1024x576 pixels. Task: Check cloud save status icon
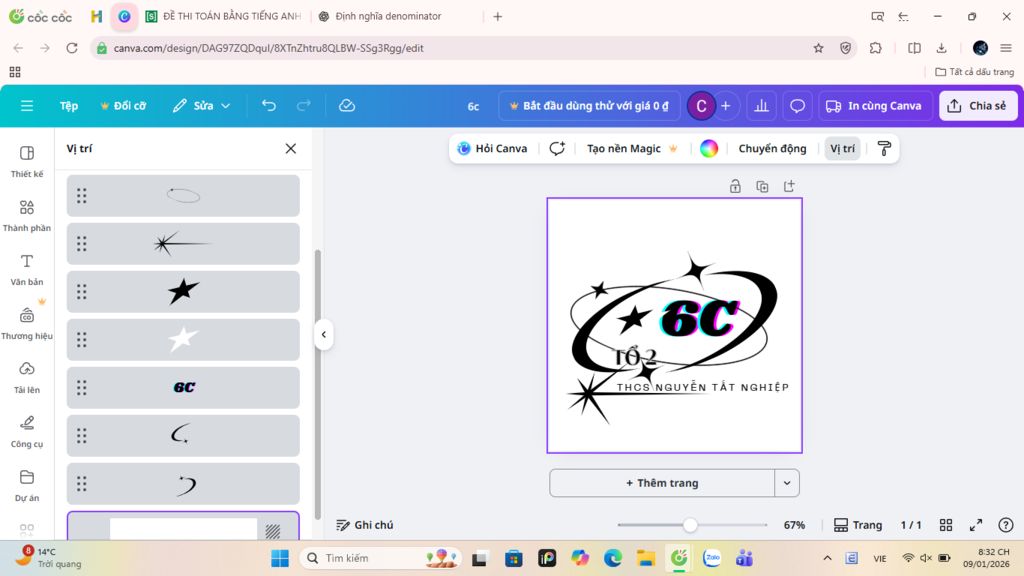(347, 106)
